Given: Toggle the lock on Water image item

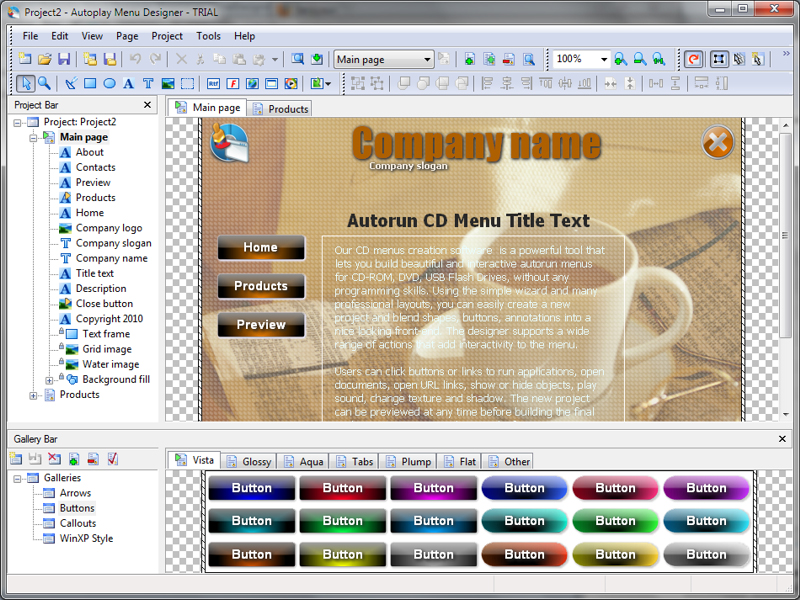Looking at the screenshot, I should pos(61,362).
